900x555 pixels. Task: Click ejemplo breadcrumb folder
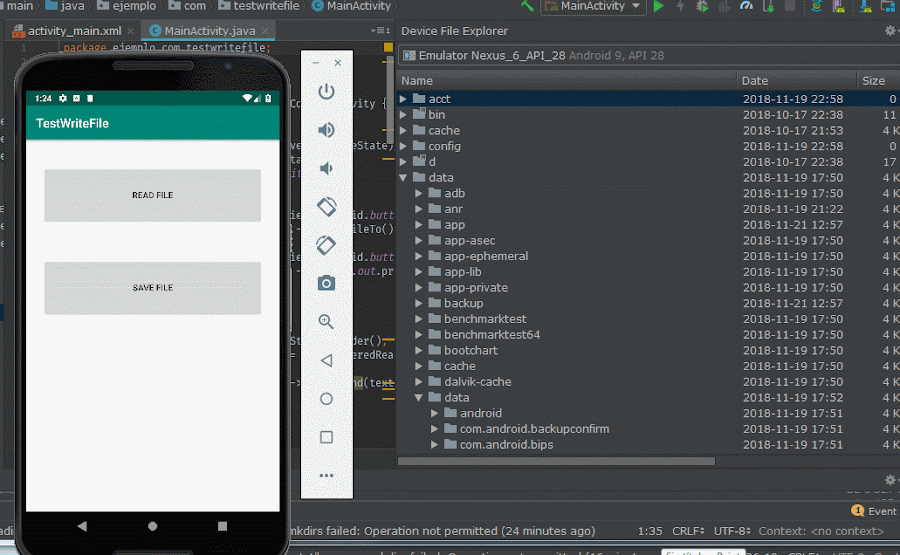click(126, 6)
